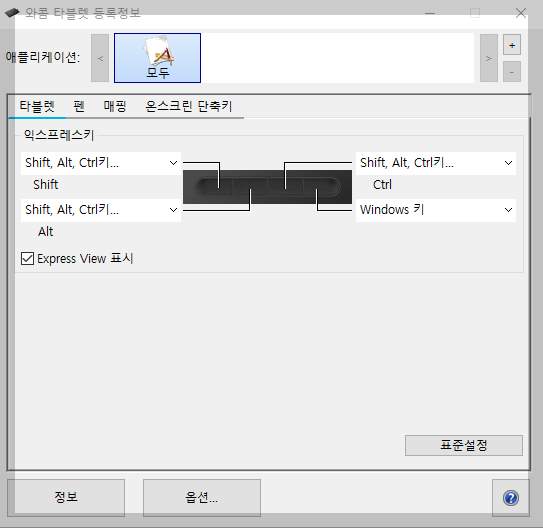Close the Wacom tablet properties window
This screenshot has height=528, width=543.
point(520,13)
